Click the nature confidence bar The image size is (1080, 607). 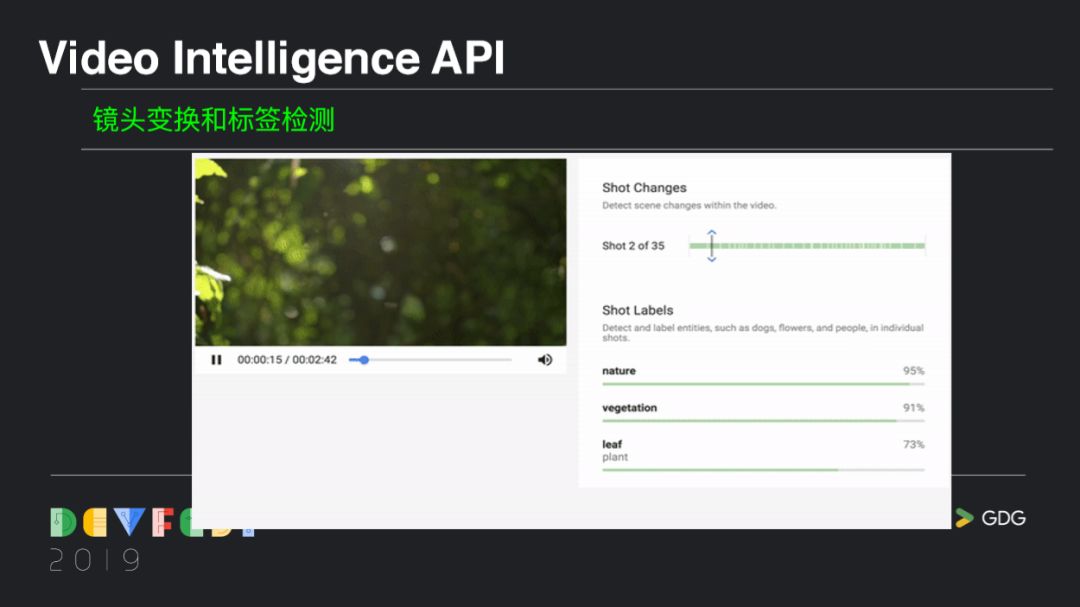coord(763,384)
